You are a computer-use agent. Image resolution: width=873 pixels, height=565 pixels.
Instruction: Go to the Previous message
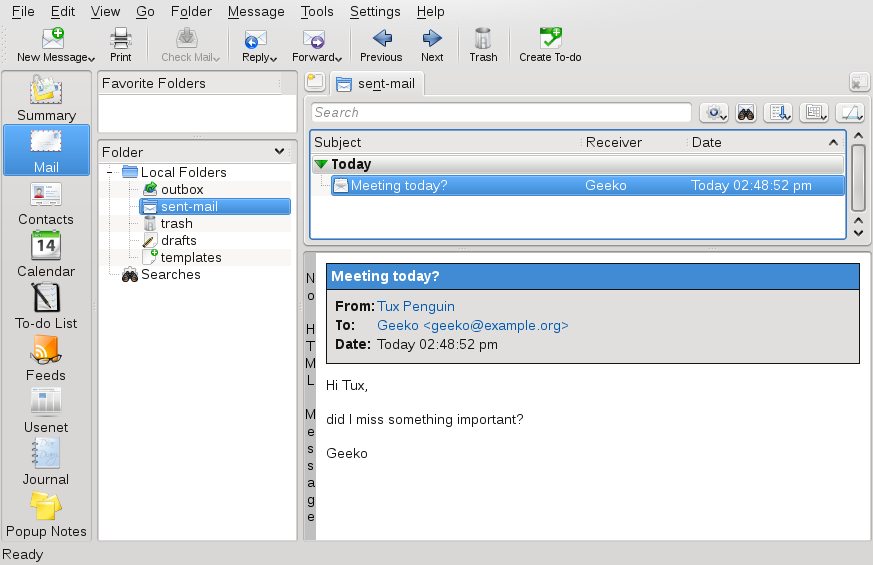(381, 45)
